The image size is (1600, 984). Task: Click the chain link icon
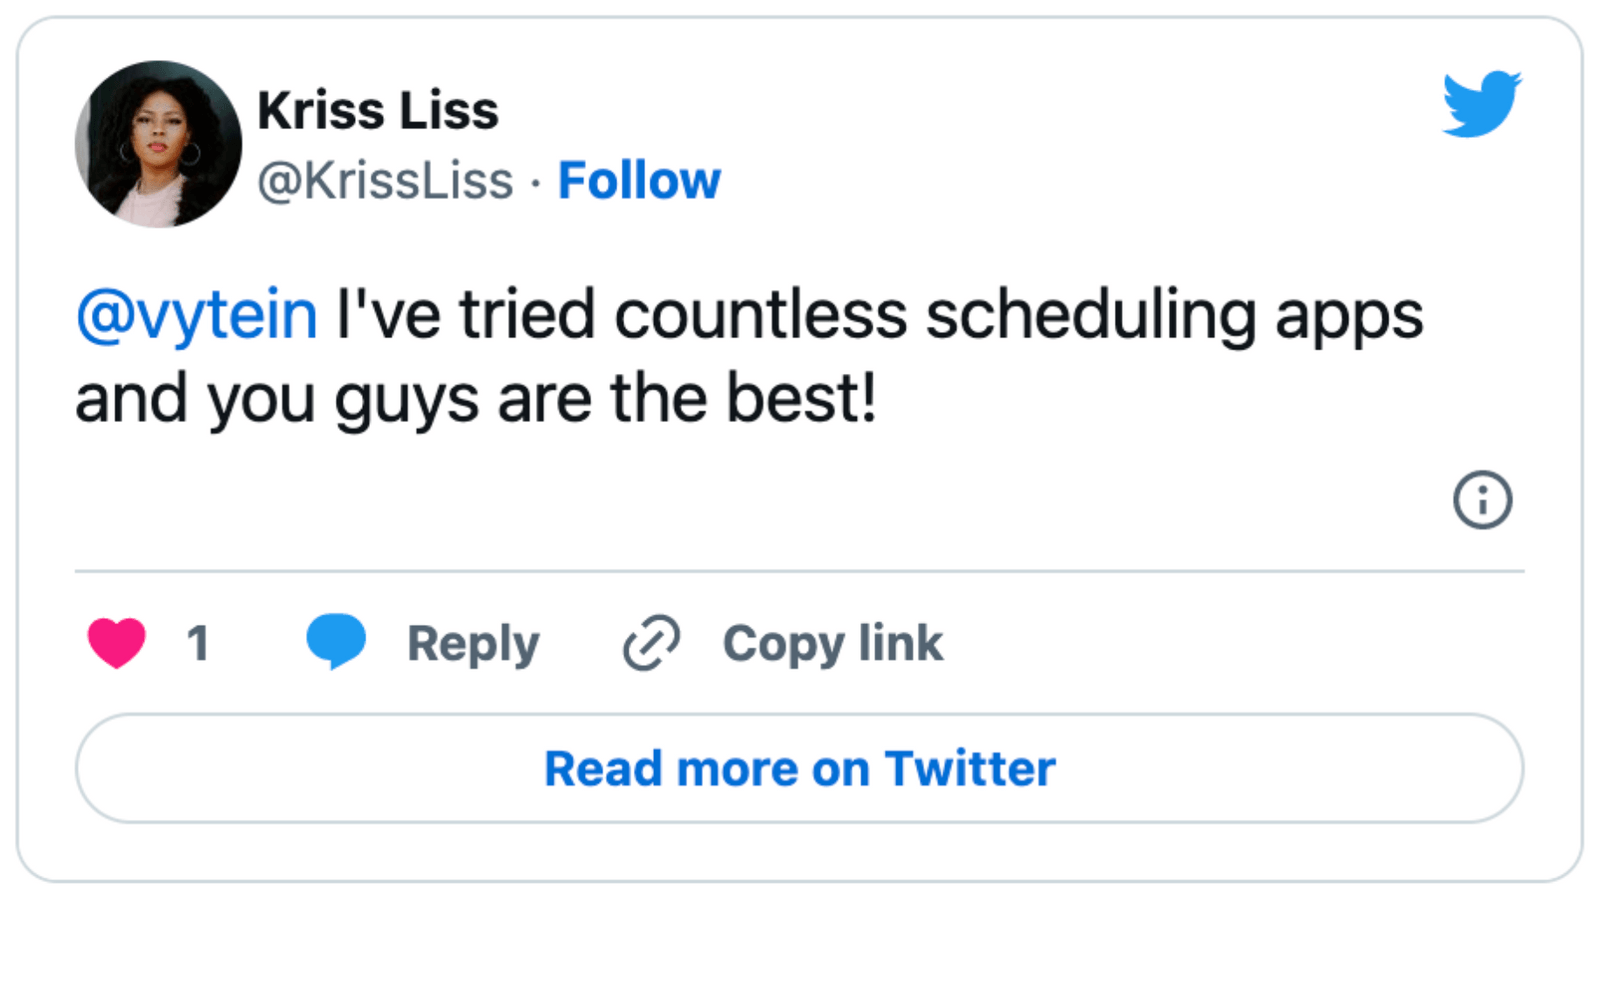pos(651,642)
